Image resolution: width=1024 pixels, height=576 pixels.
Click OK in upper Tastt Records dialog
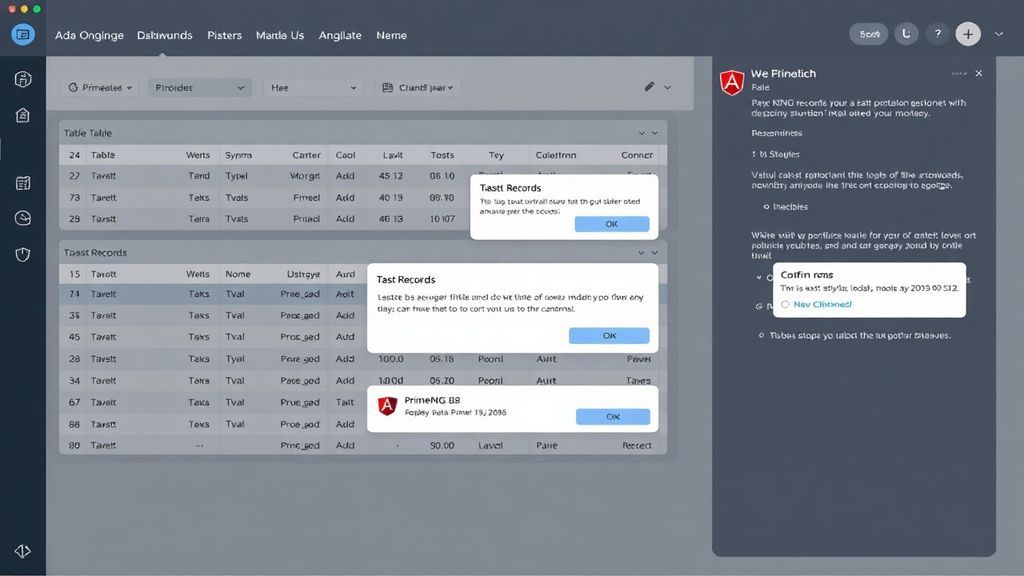pyautogui.click(x=612, y=224)
